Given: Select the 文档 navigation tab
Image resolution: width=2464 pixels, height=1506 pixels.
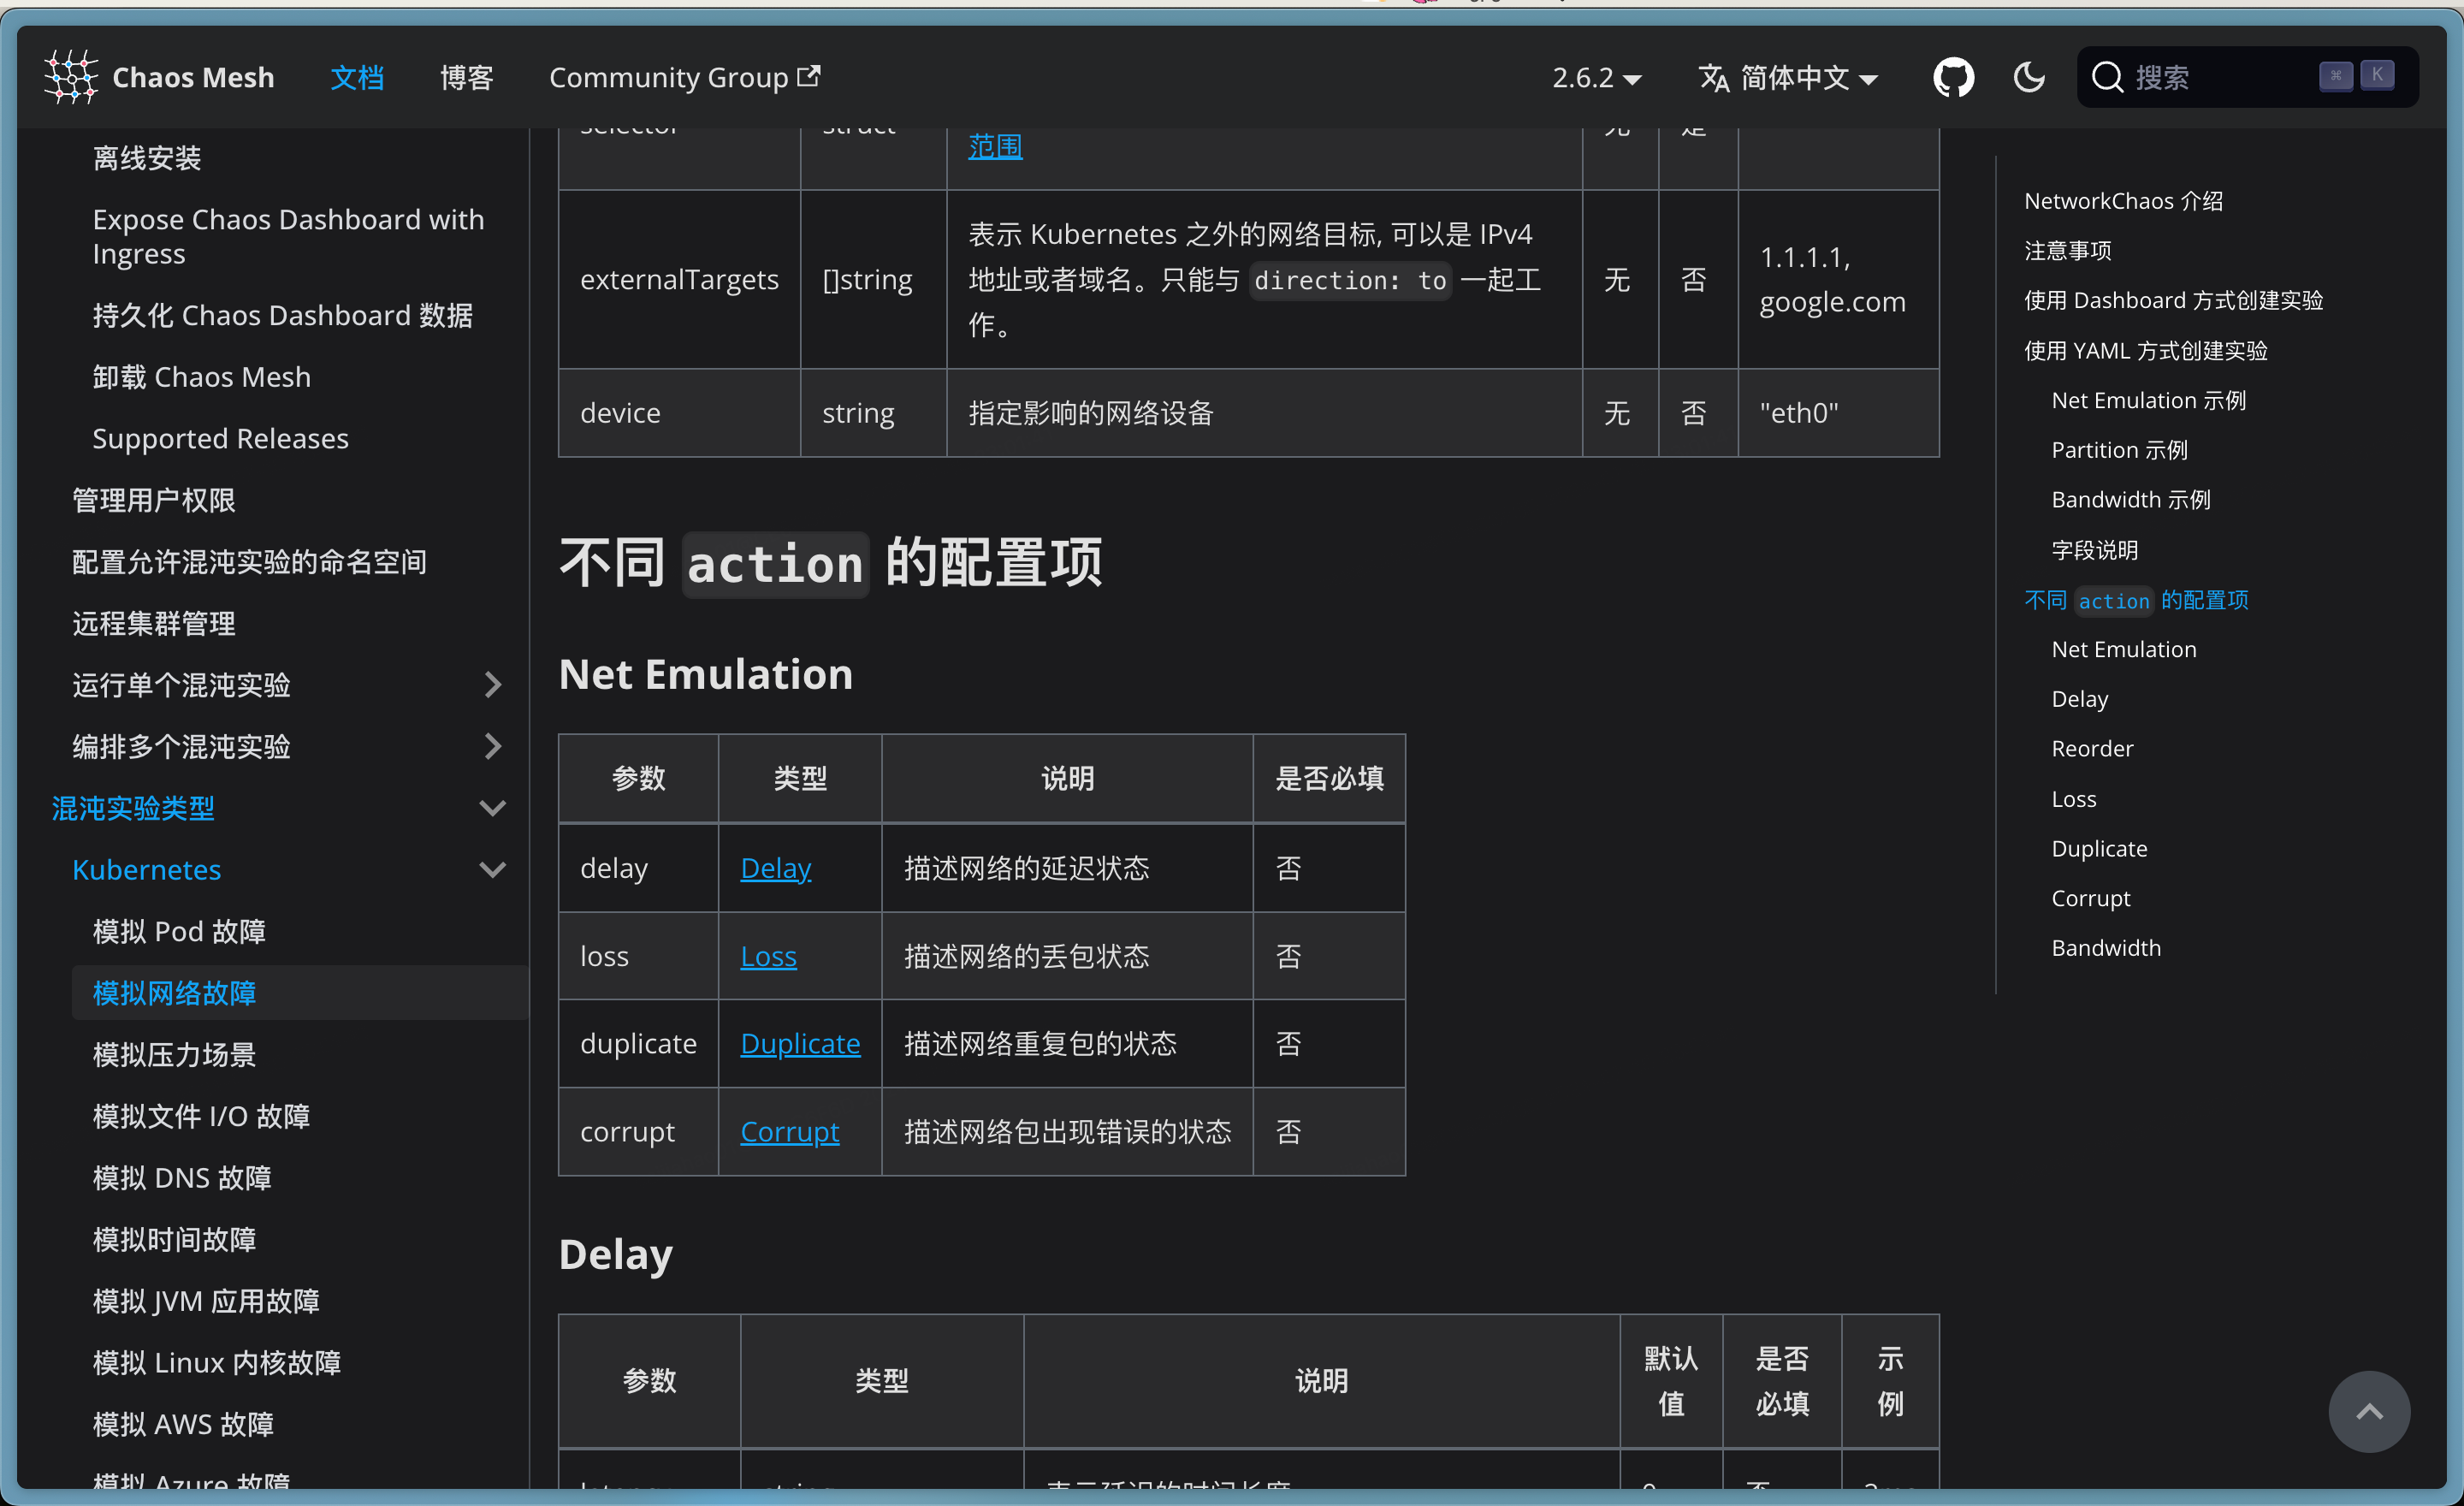Looking at the screenshot, I should (x=357, y=77).
